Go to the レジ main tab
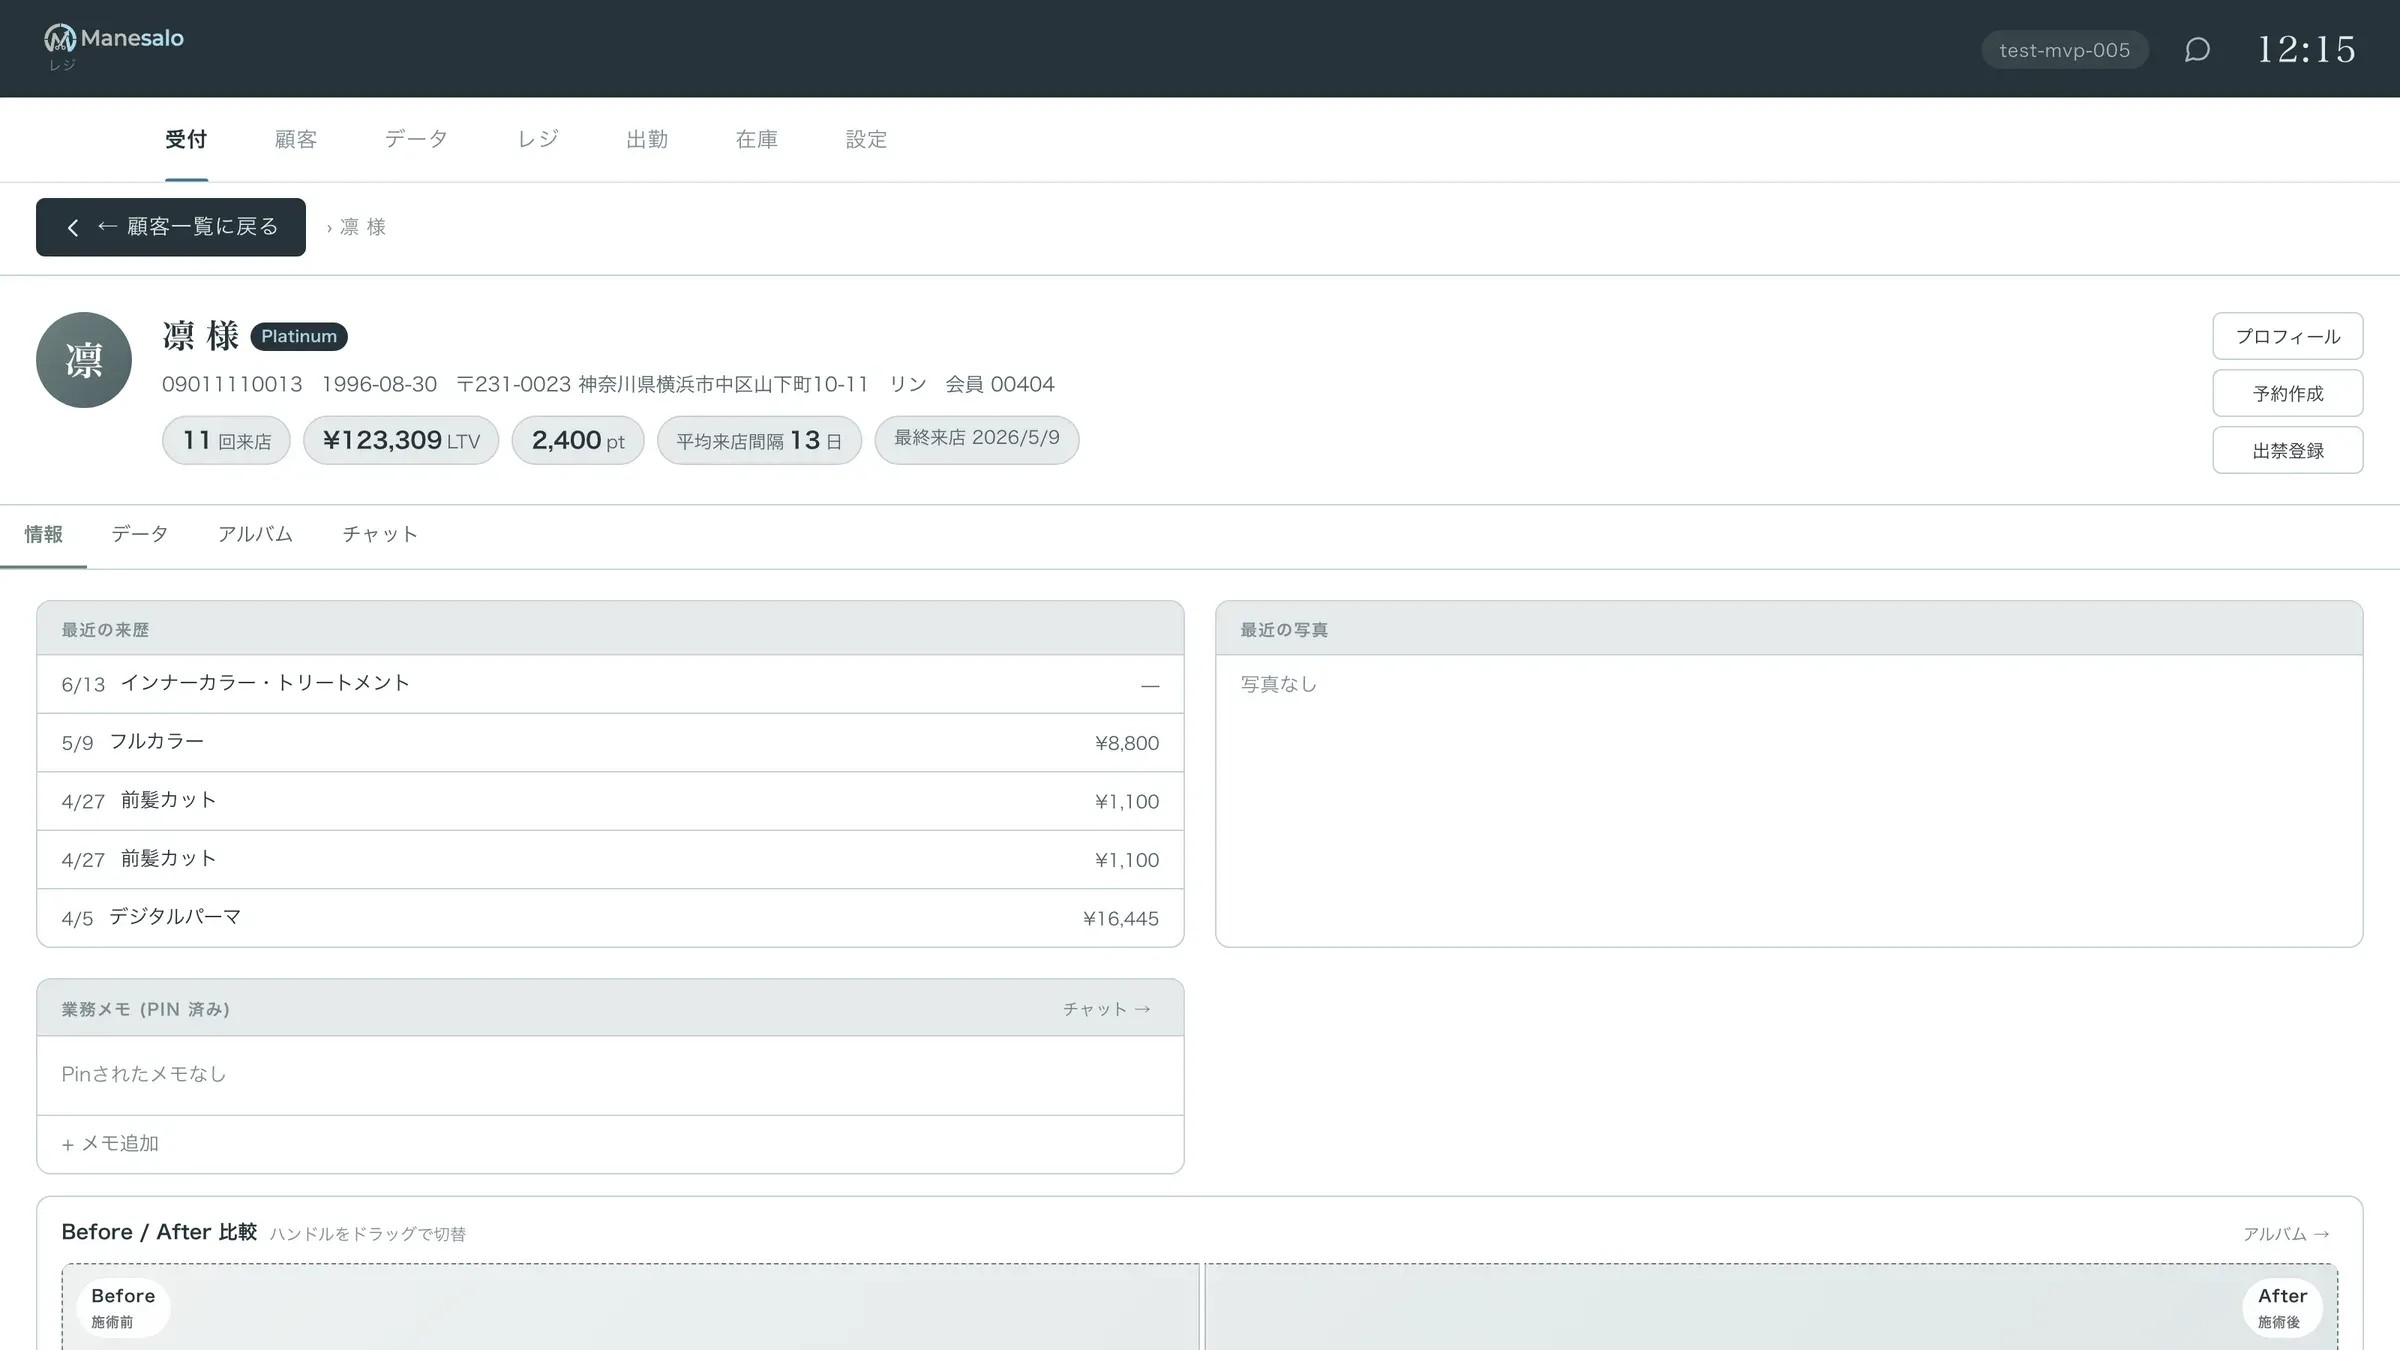 click(537, 139)
